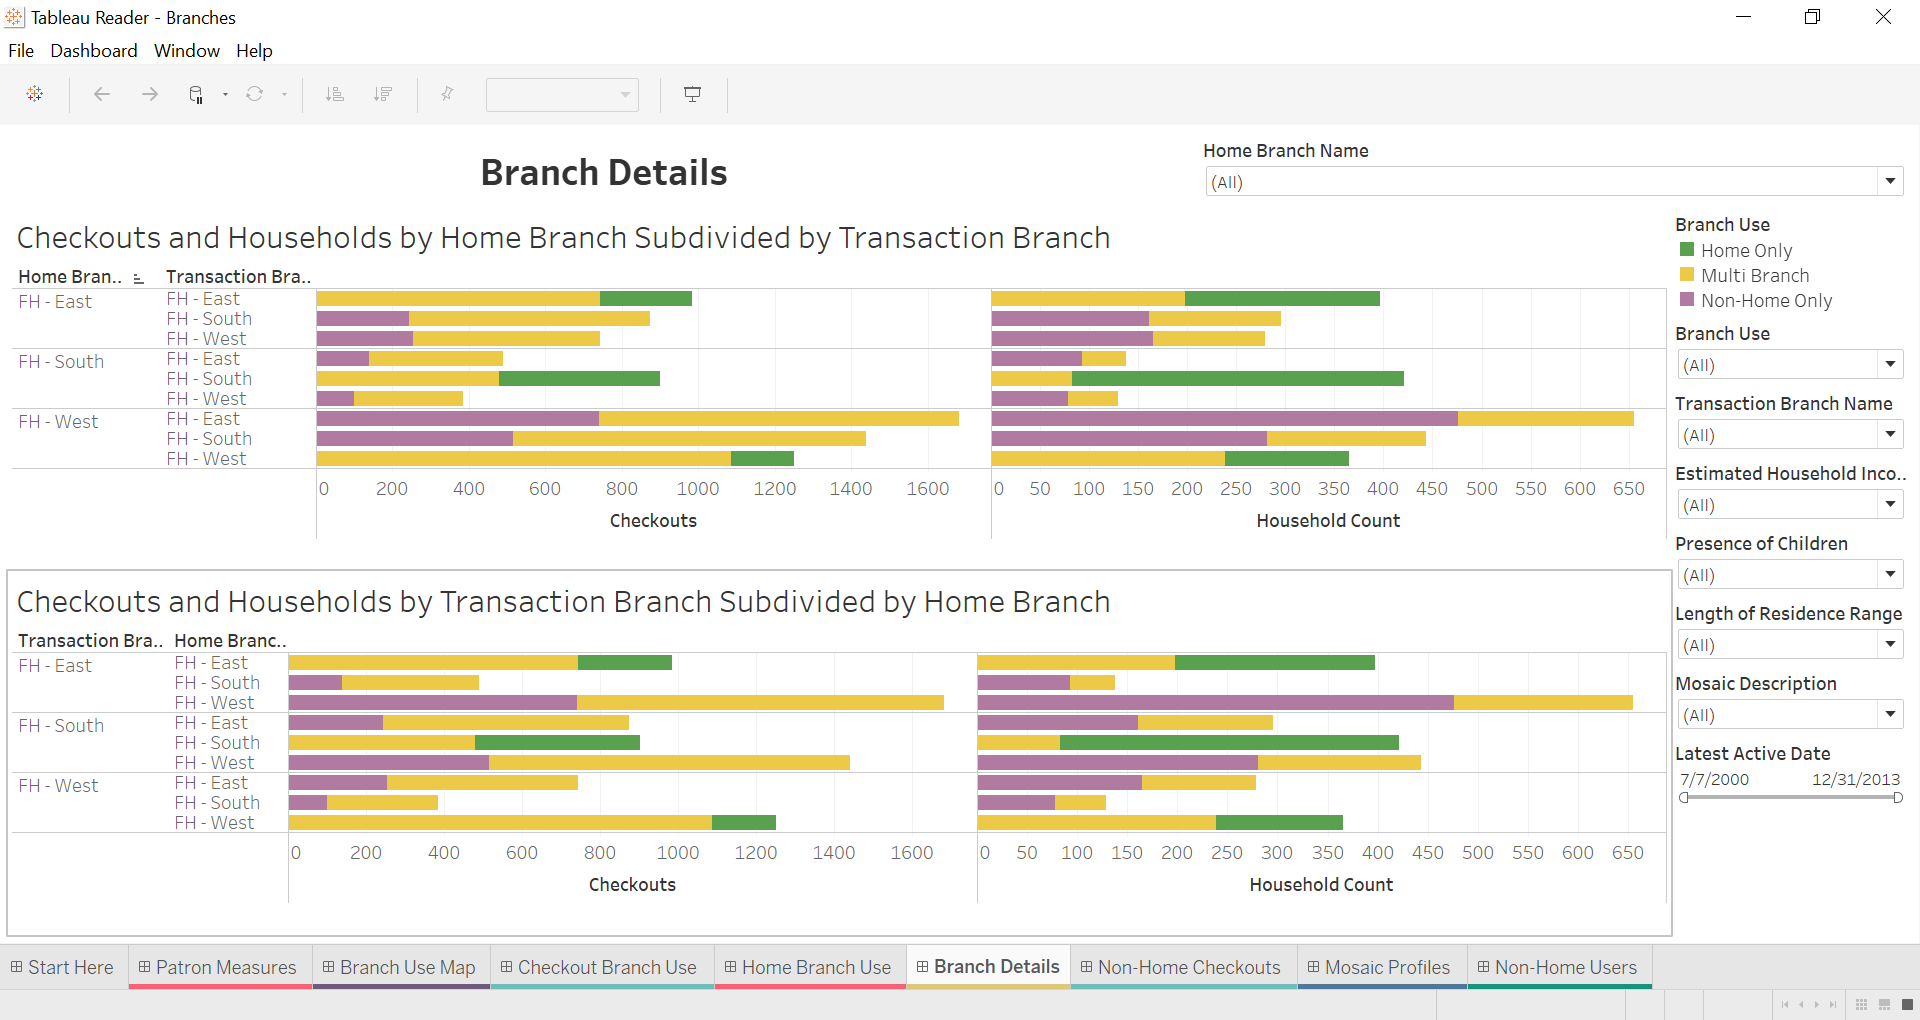Screen dimensions: 1920x1020
Task: Click the 12/31/2013 end date value
Action: pos(1856,779)
